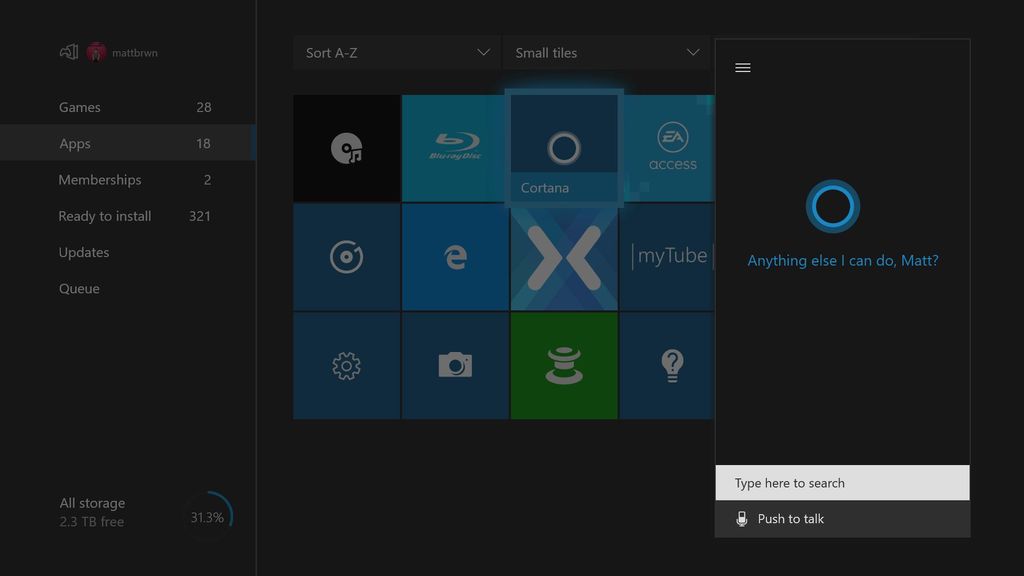
Task: Open the Mixer app tile
Action: tap(564, 256)
